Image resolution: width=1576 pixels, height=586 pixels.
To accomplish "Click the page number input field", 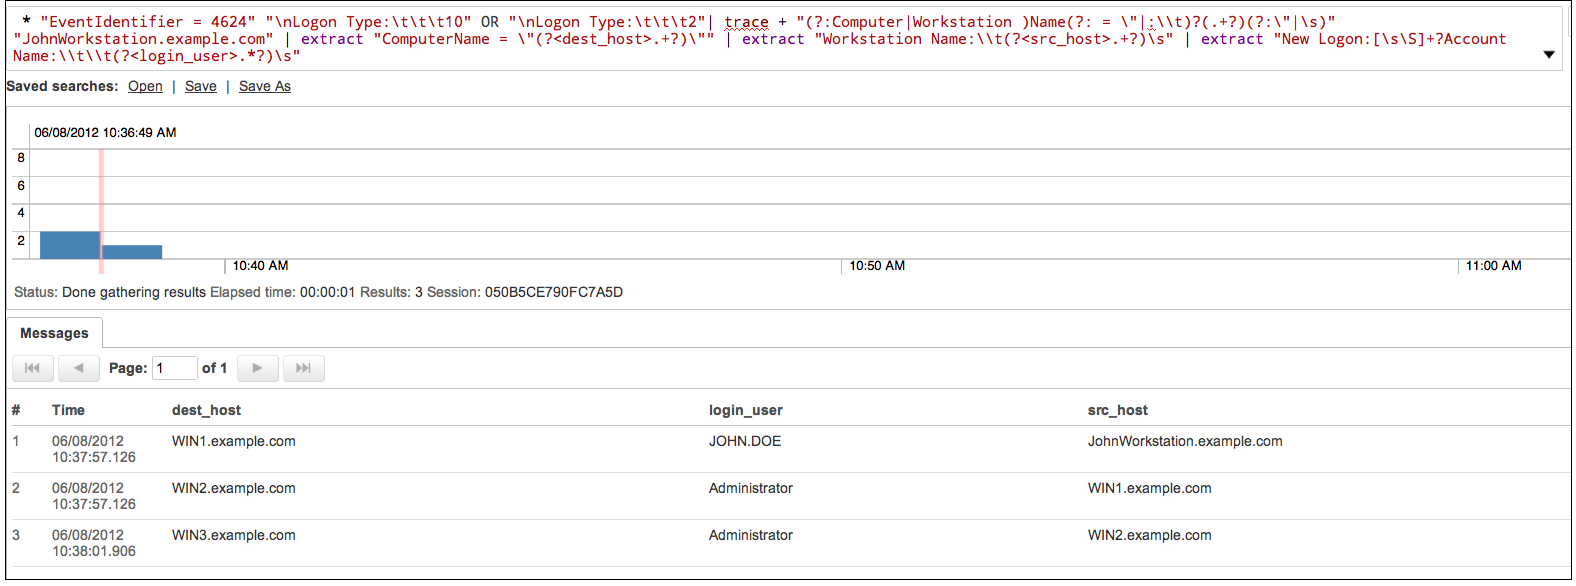I will tap(174, 368).
